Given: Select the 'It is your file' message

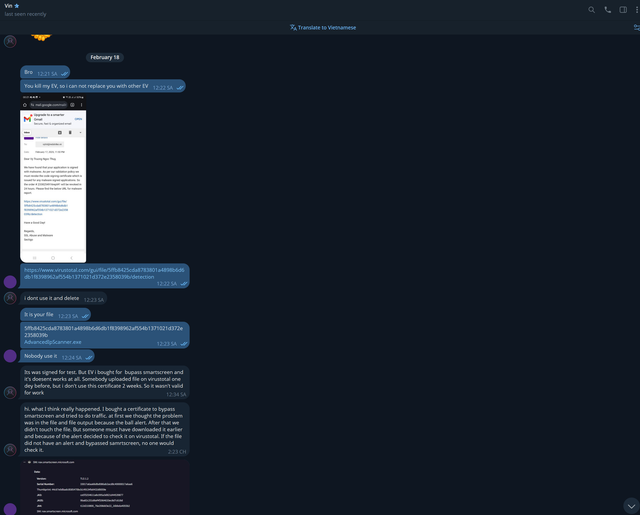Looking at the screenshot, I should [56, 315].
